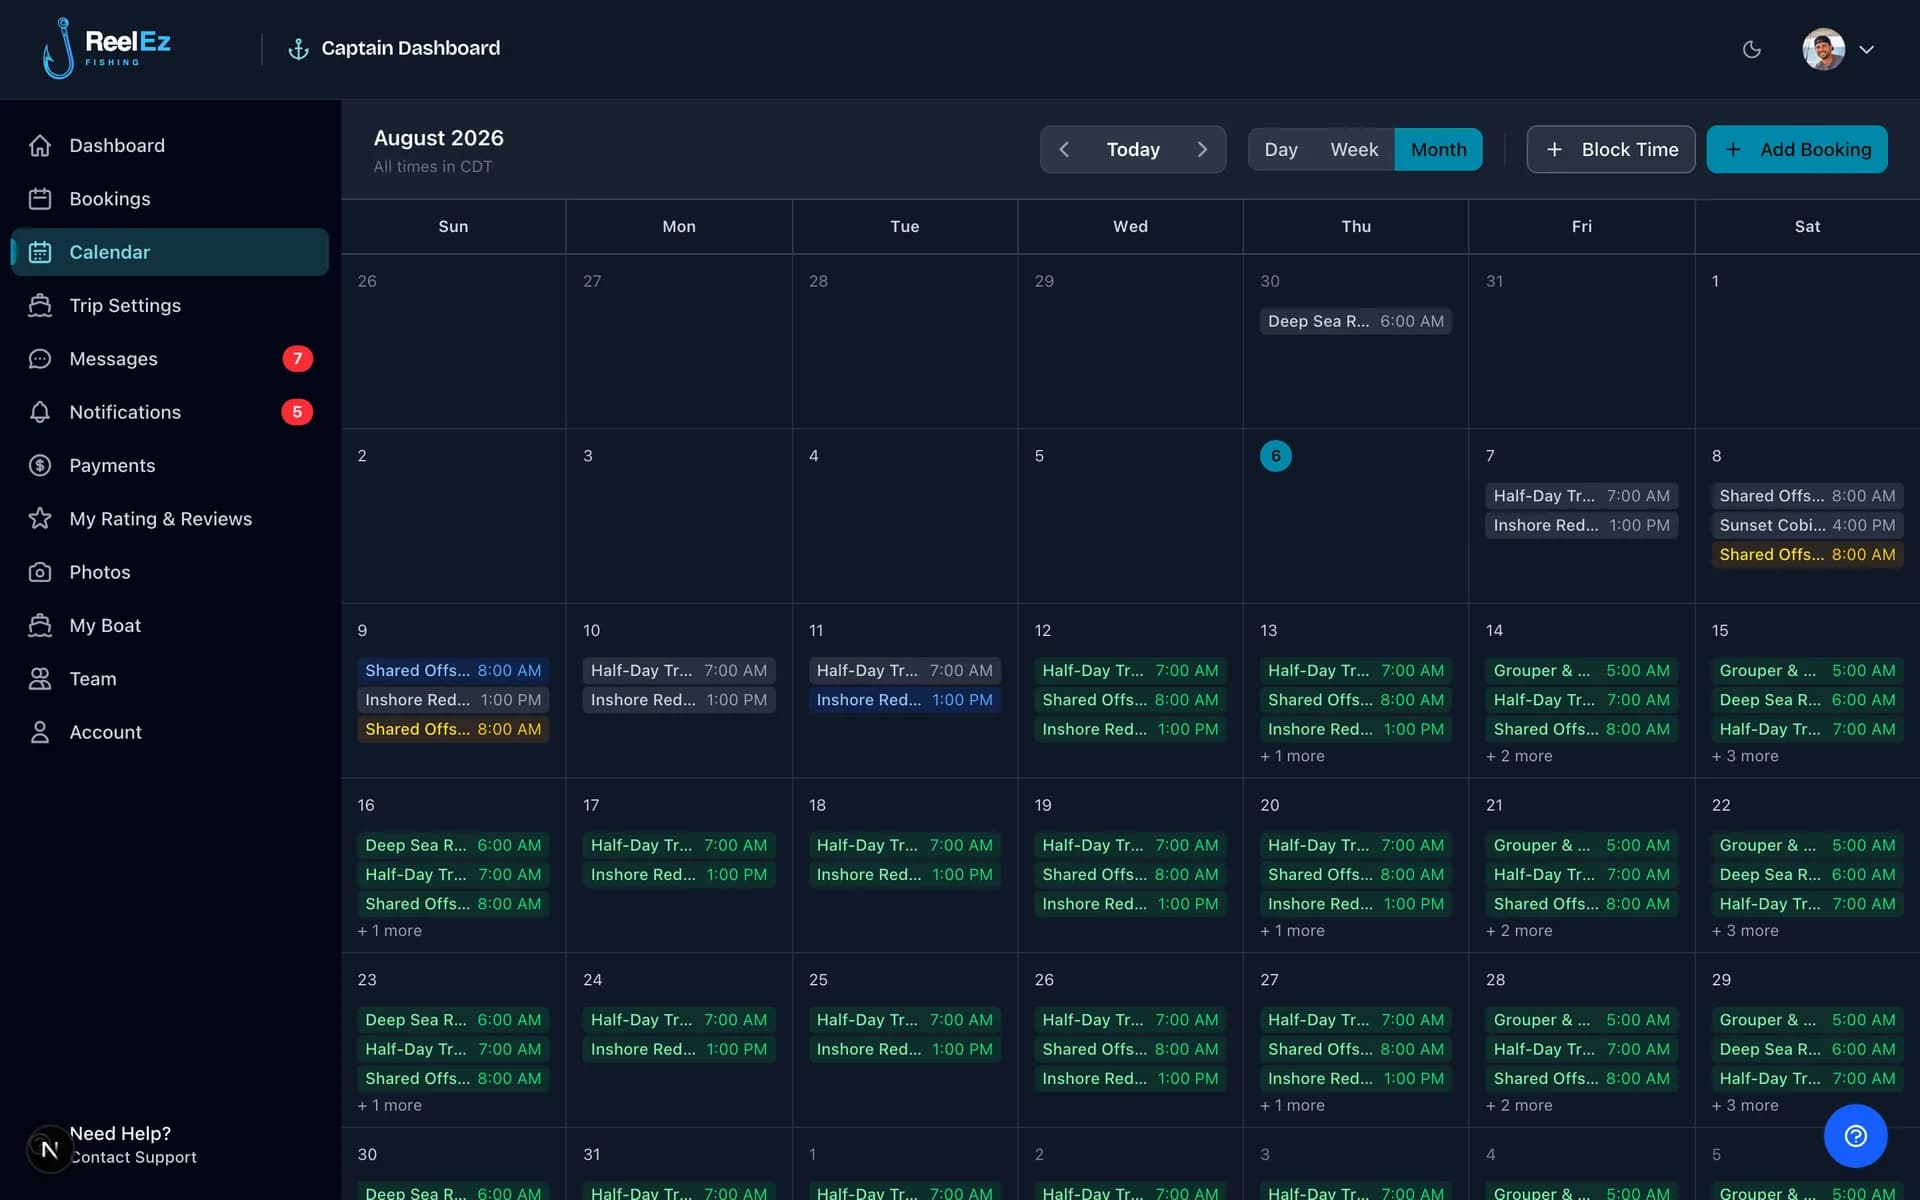
Task: Open yellow Shared Offs event on August 8
Action: (1807, 554)
